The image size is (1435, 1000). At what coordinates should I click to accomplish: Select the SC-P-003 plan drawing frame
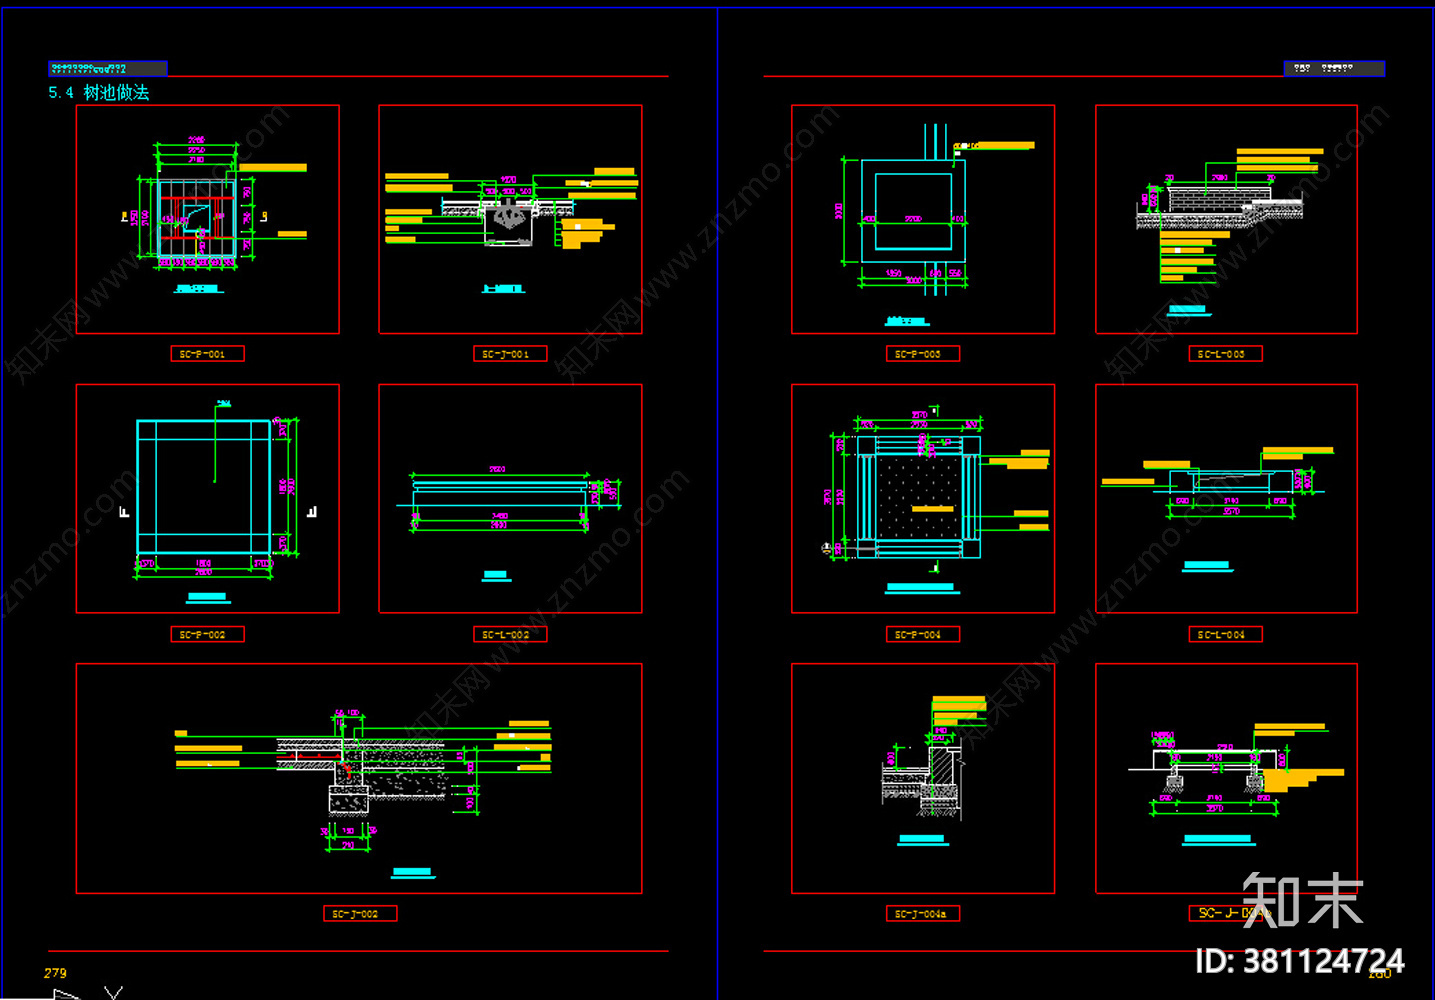[x=923, y=219]
